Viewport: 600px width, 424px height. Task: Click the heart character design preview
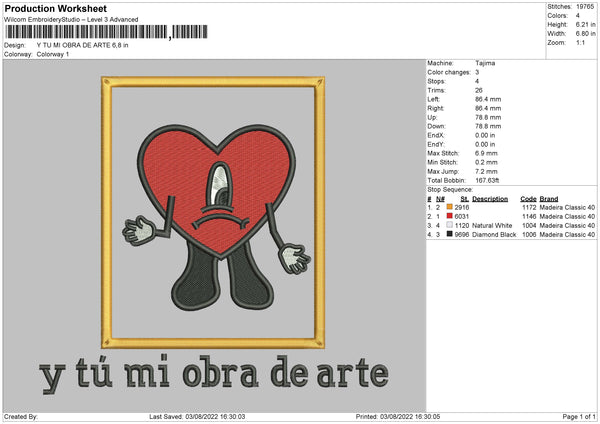(x=217, y=217)
